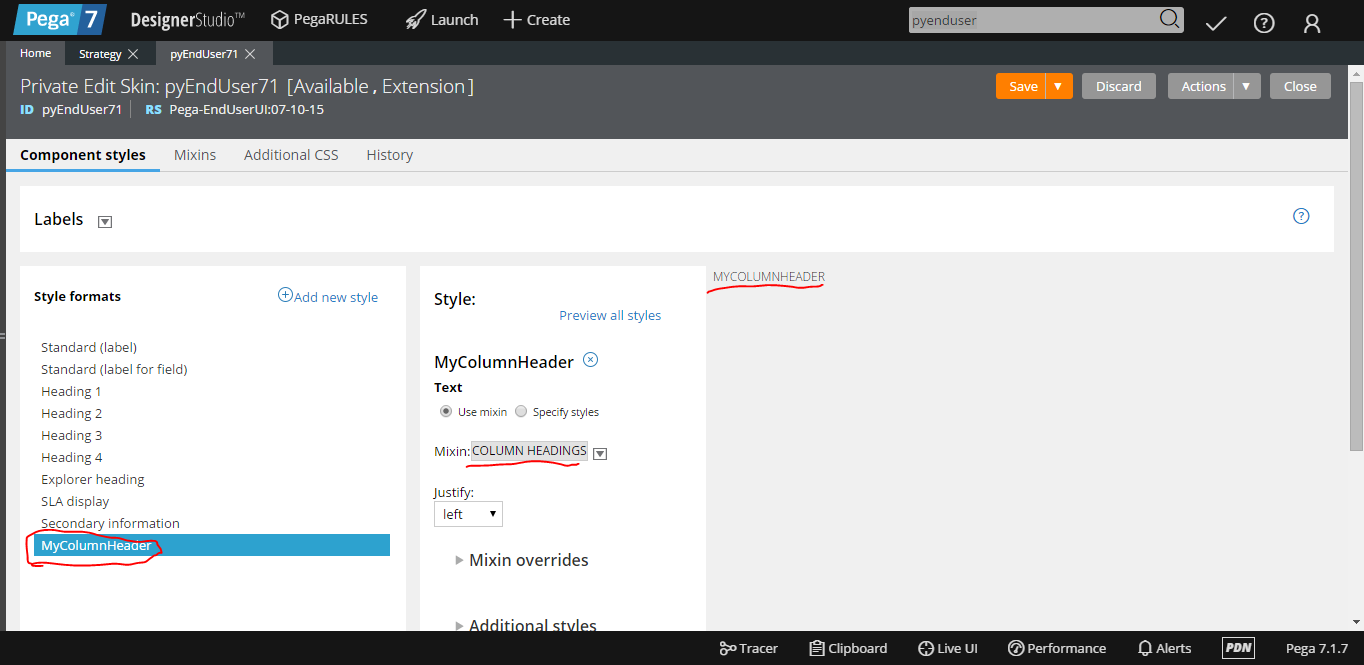1364x665 pixels.
Task: Select Heading 3 style format
Action: coord(71,435)
